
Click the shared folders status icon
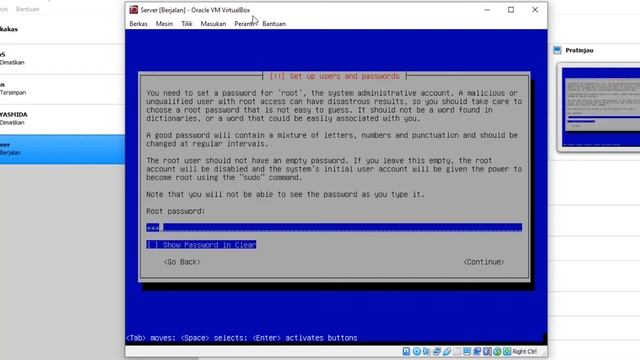coord(458,351)
